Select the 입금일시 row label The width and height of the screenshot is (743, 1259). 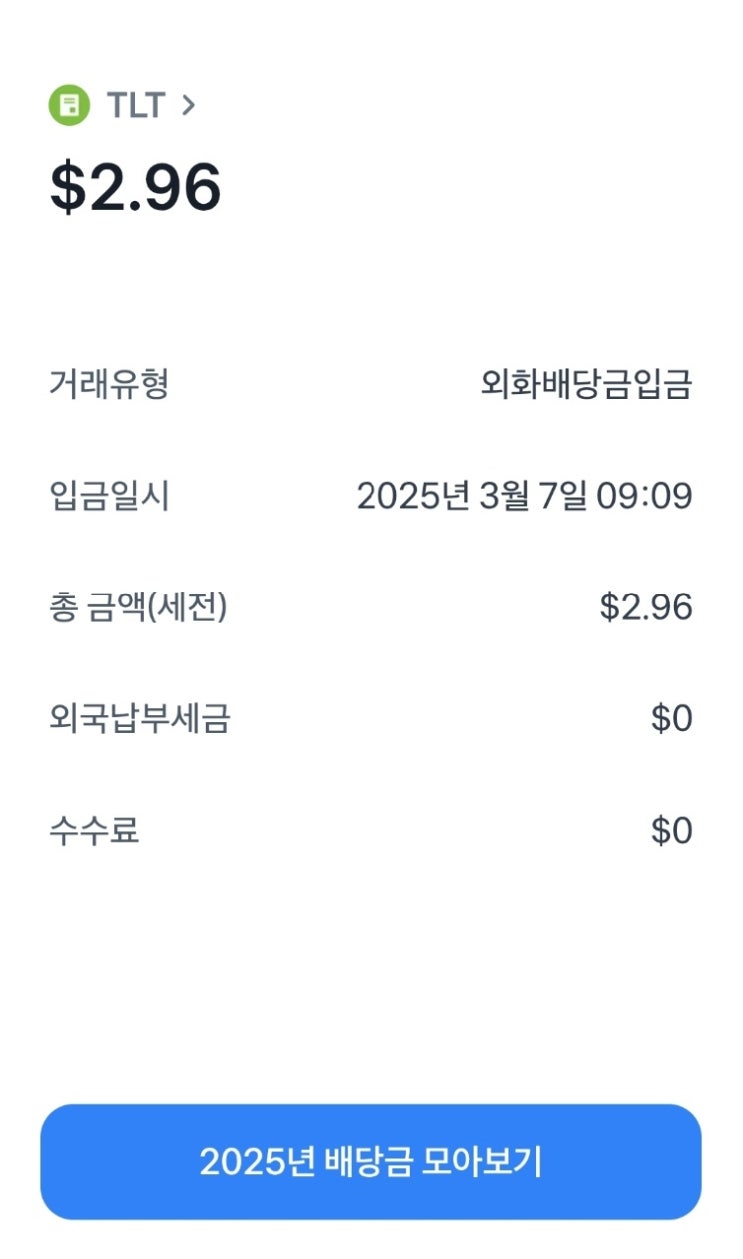[109, 495]
